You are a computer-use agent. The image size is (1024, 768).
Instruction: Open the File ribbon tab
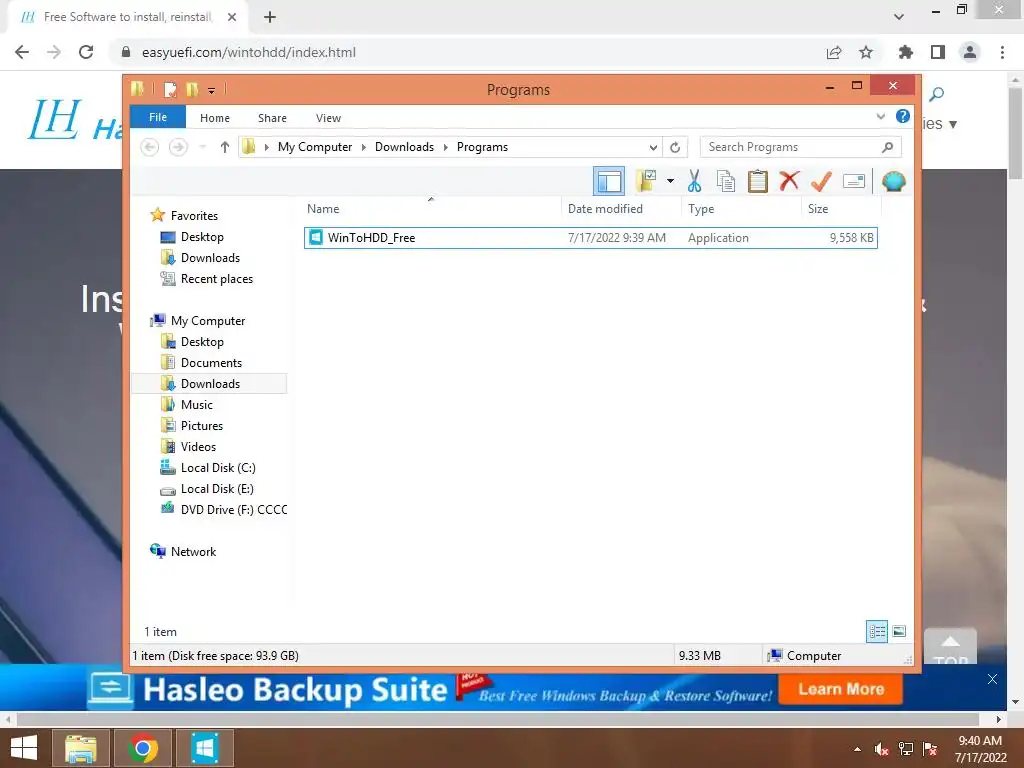[x=158, y=117]
